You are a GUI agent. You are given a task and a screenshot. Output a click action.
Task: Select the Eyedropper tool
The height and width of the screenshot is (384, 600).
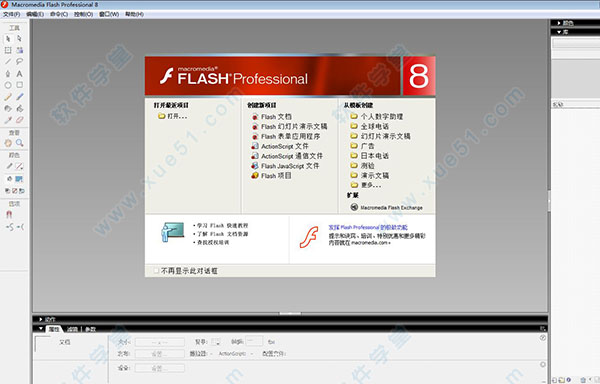click(8, 120)
